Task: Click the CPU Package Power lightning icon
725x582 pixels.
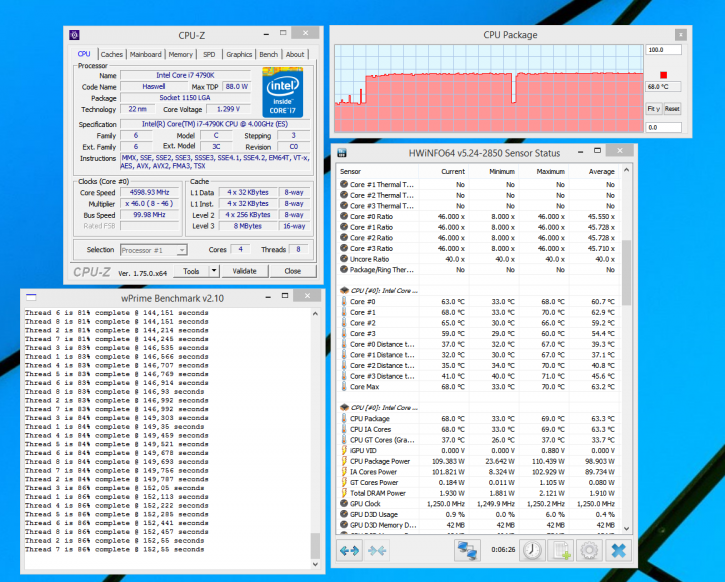Action: [x=344, y=461]
